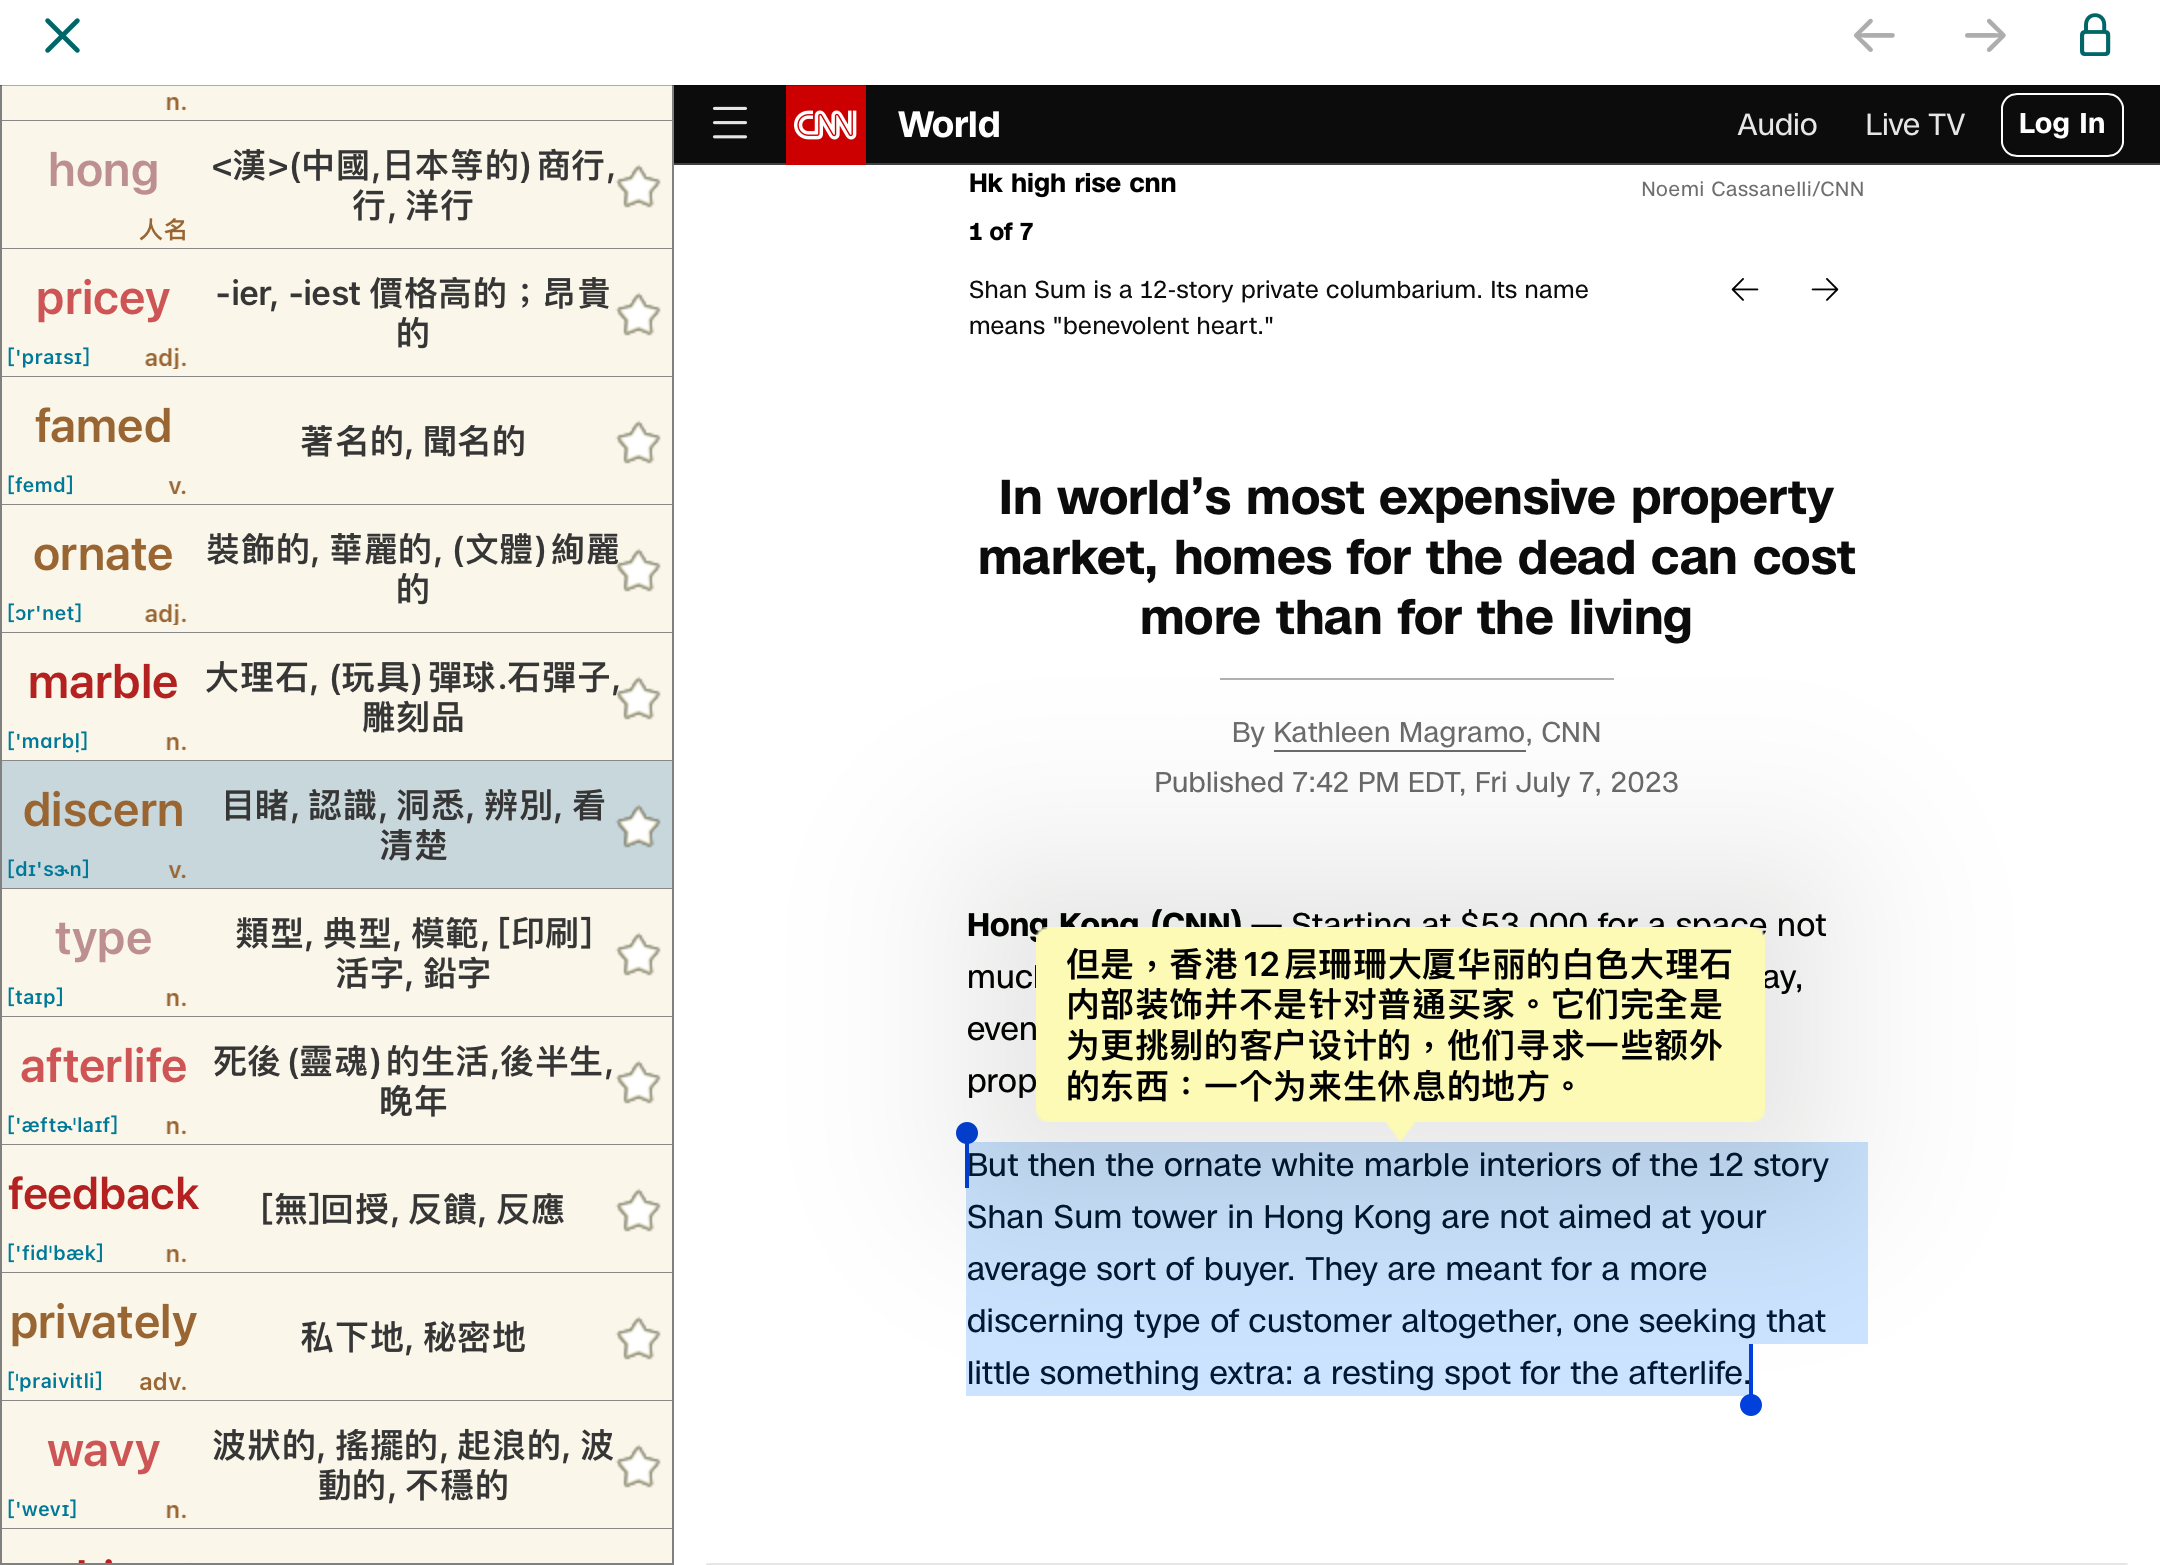Screen dimensions: 2160x1565
Task: Open author Kathleen Magramo link
Action: (1398, 733)
